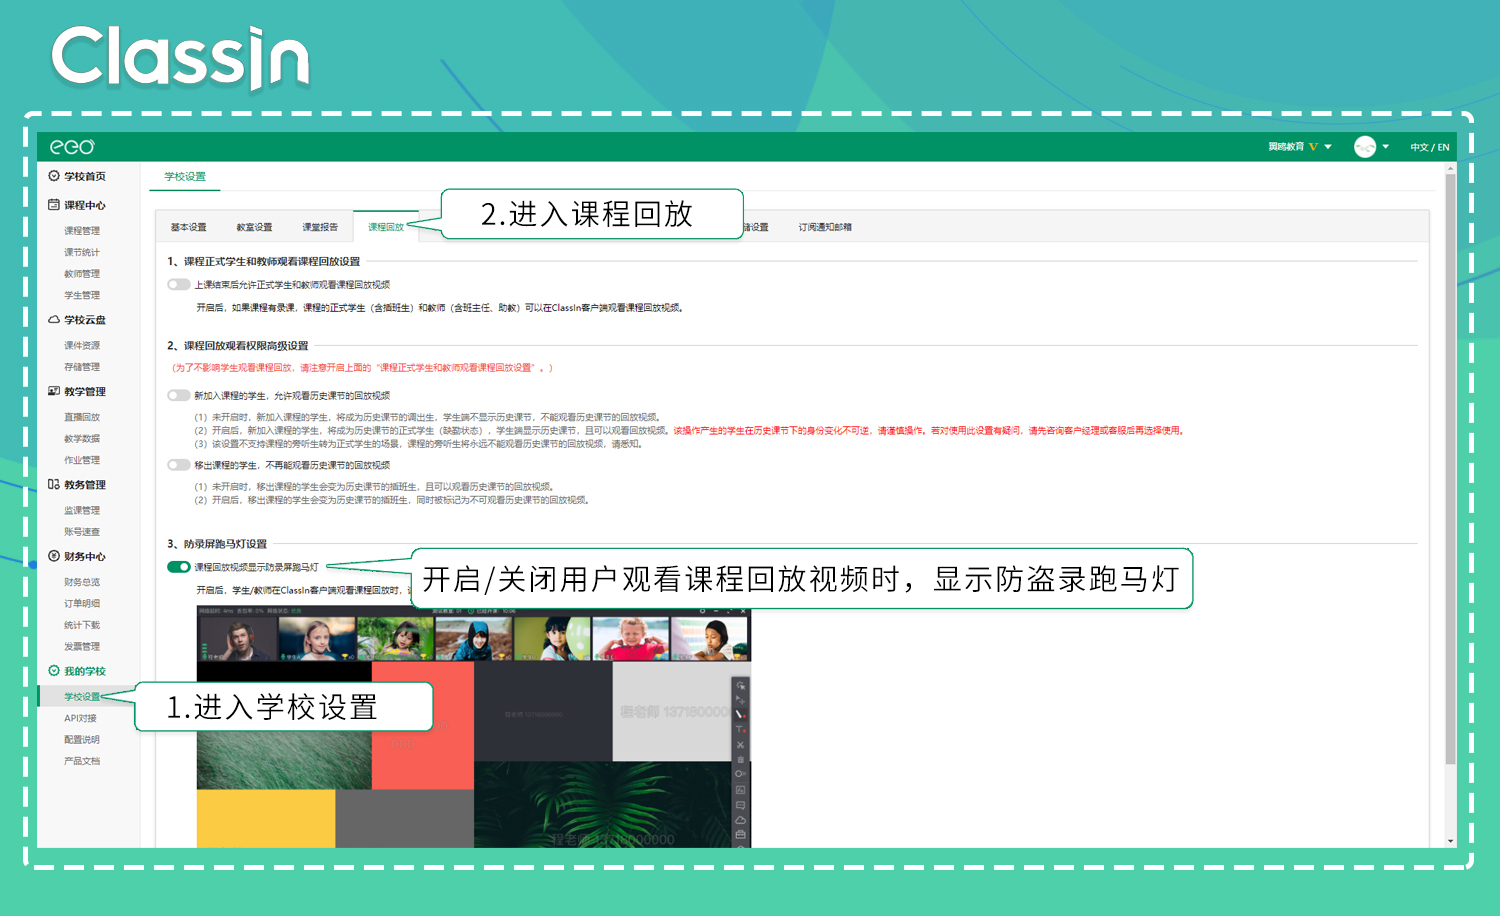Open 作业管理 in sidebar
The width and height of the screenshot is (1500, 916).
tap(82, 460)
